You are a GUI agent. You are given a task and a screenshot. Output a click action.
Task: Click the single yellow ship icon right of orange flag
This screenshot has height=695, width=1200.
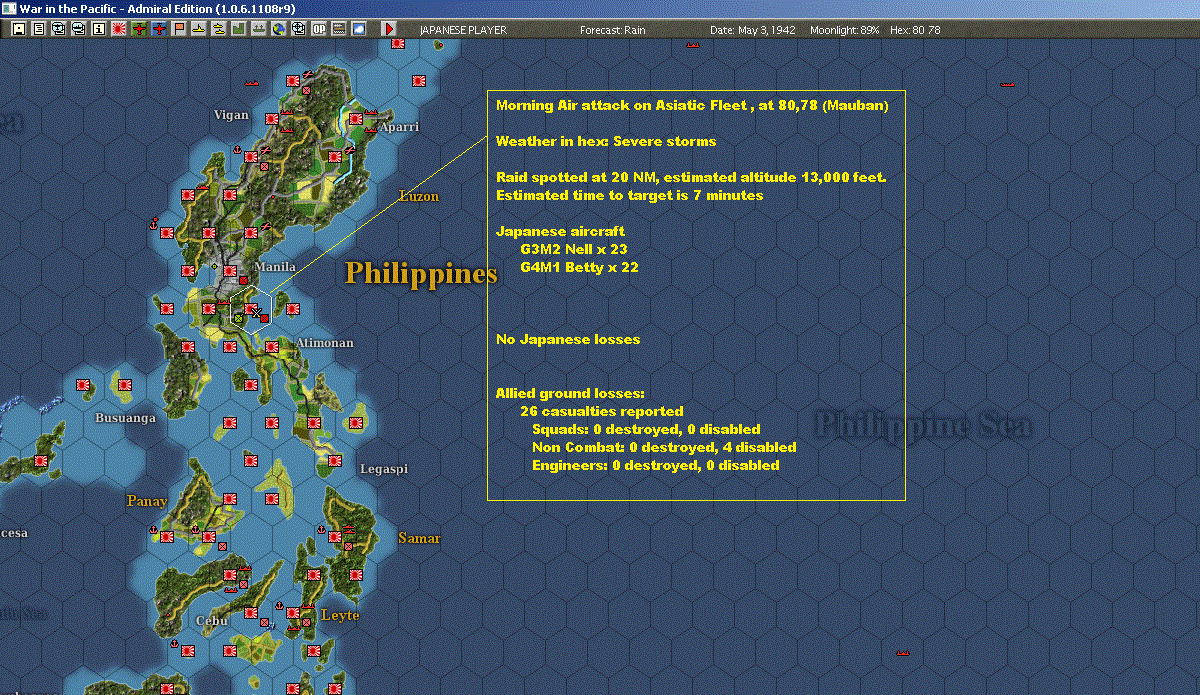198,29
